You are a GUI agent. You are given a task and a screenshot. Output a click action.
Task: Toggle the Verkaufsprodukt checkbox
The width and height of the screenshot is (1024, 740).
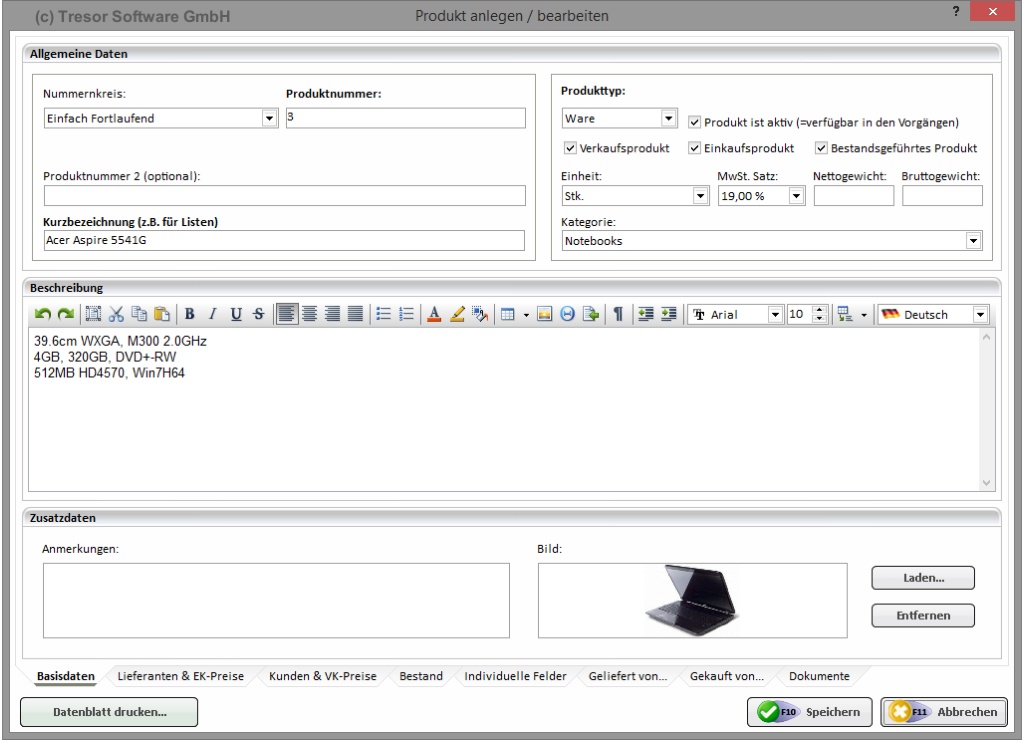point(571,149)
